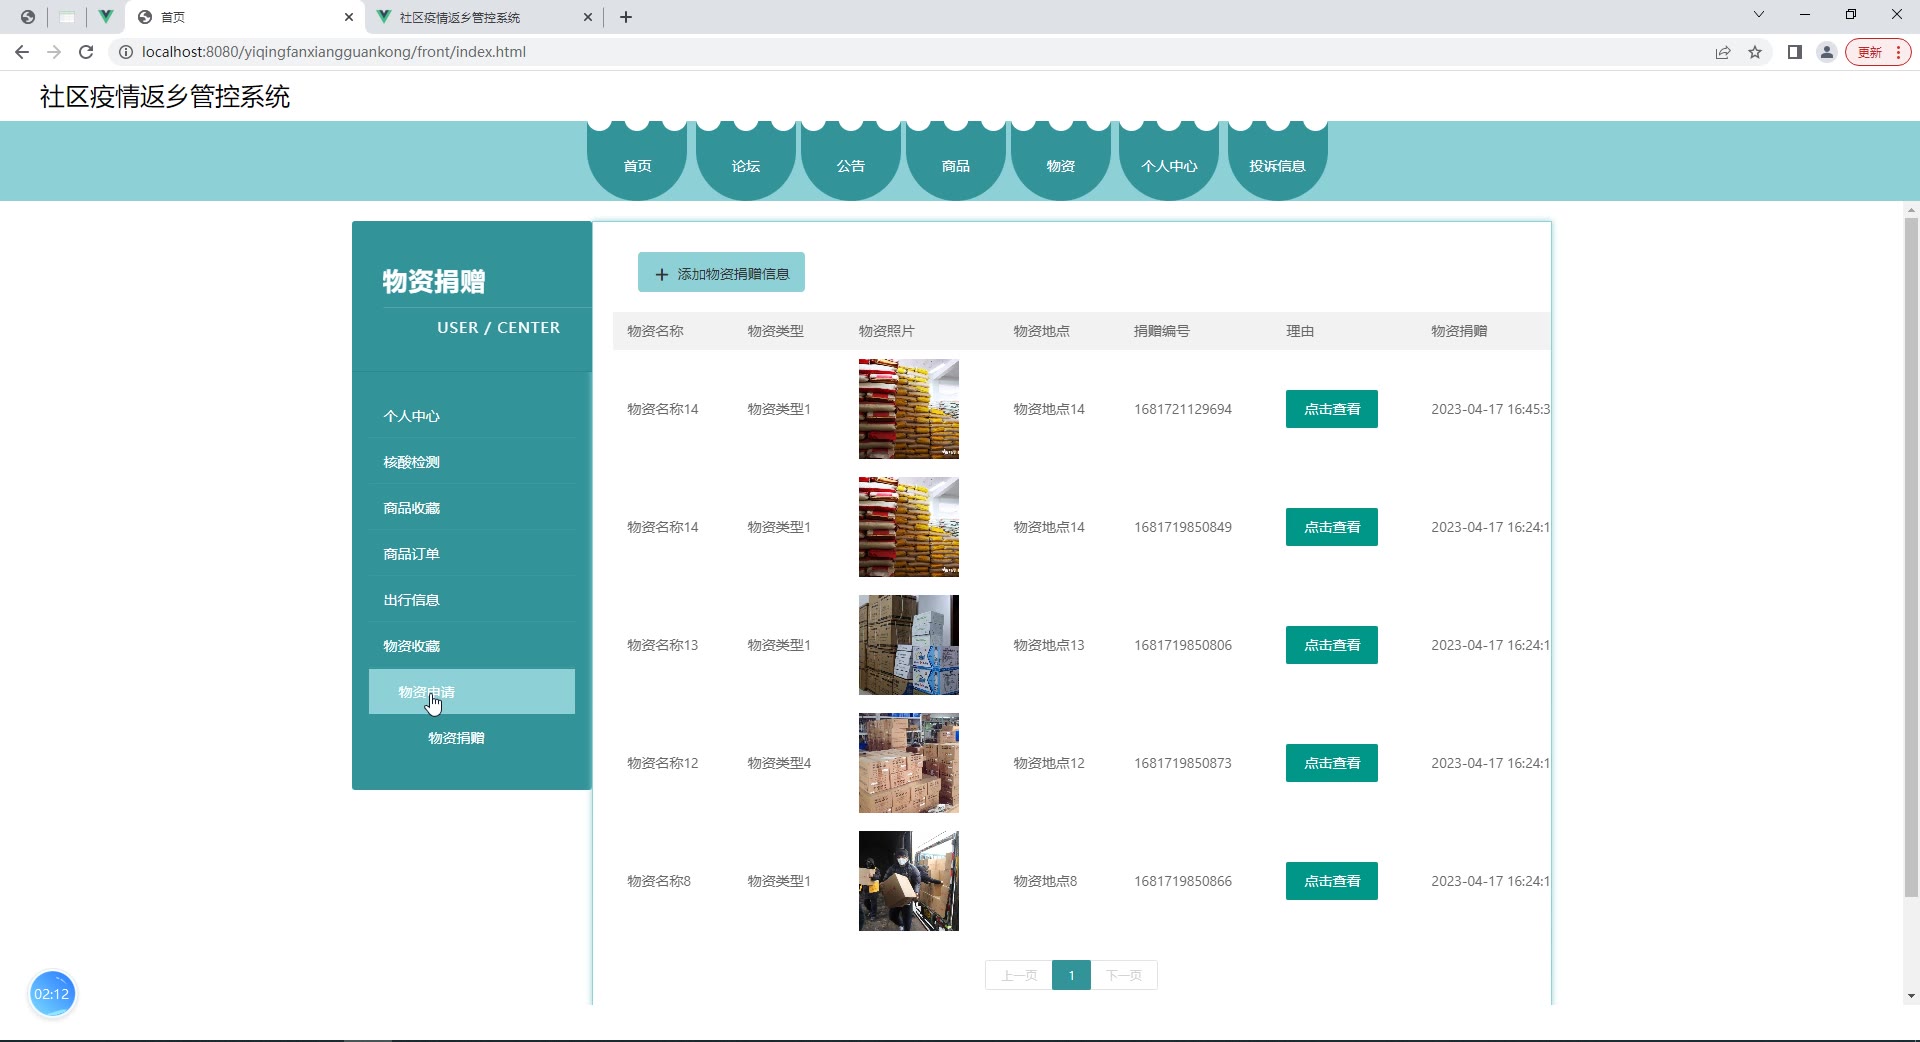This screenshot has width=1920, height=1042.
Task: Click the scrollbar down arrow
Action: [1911, 996]
